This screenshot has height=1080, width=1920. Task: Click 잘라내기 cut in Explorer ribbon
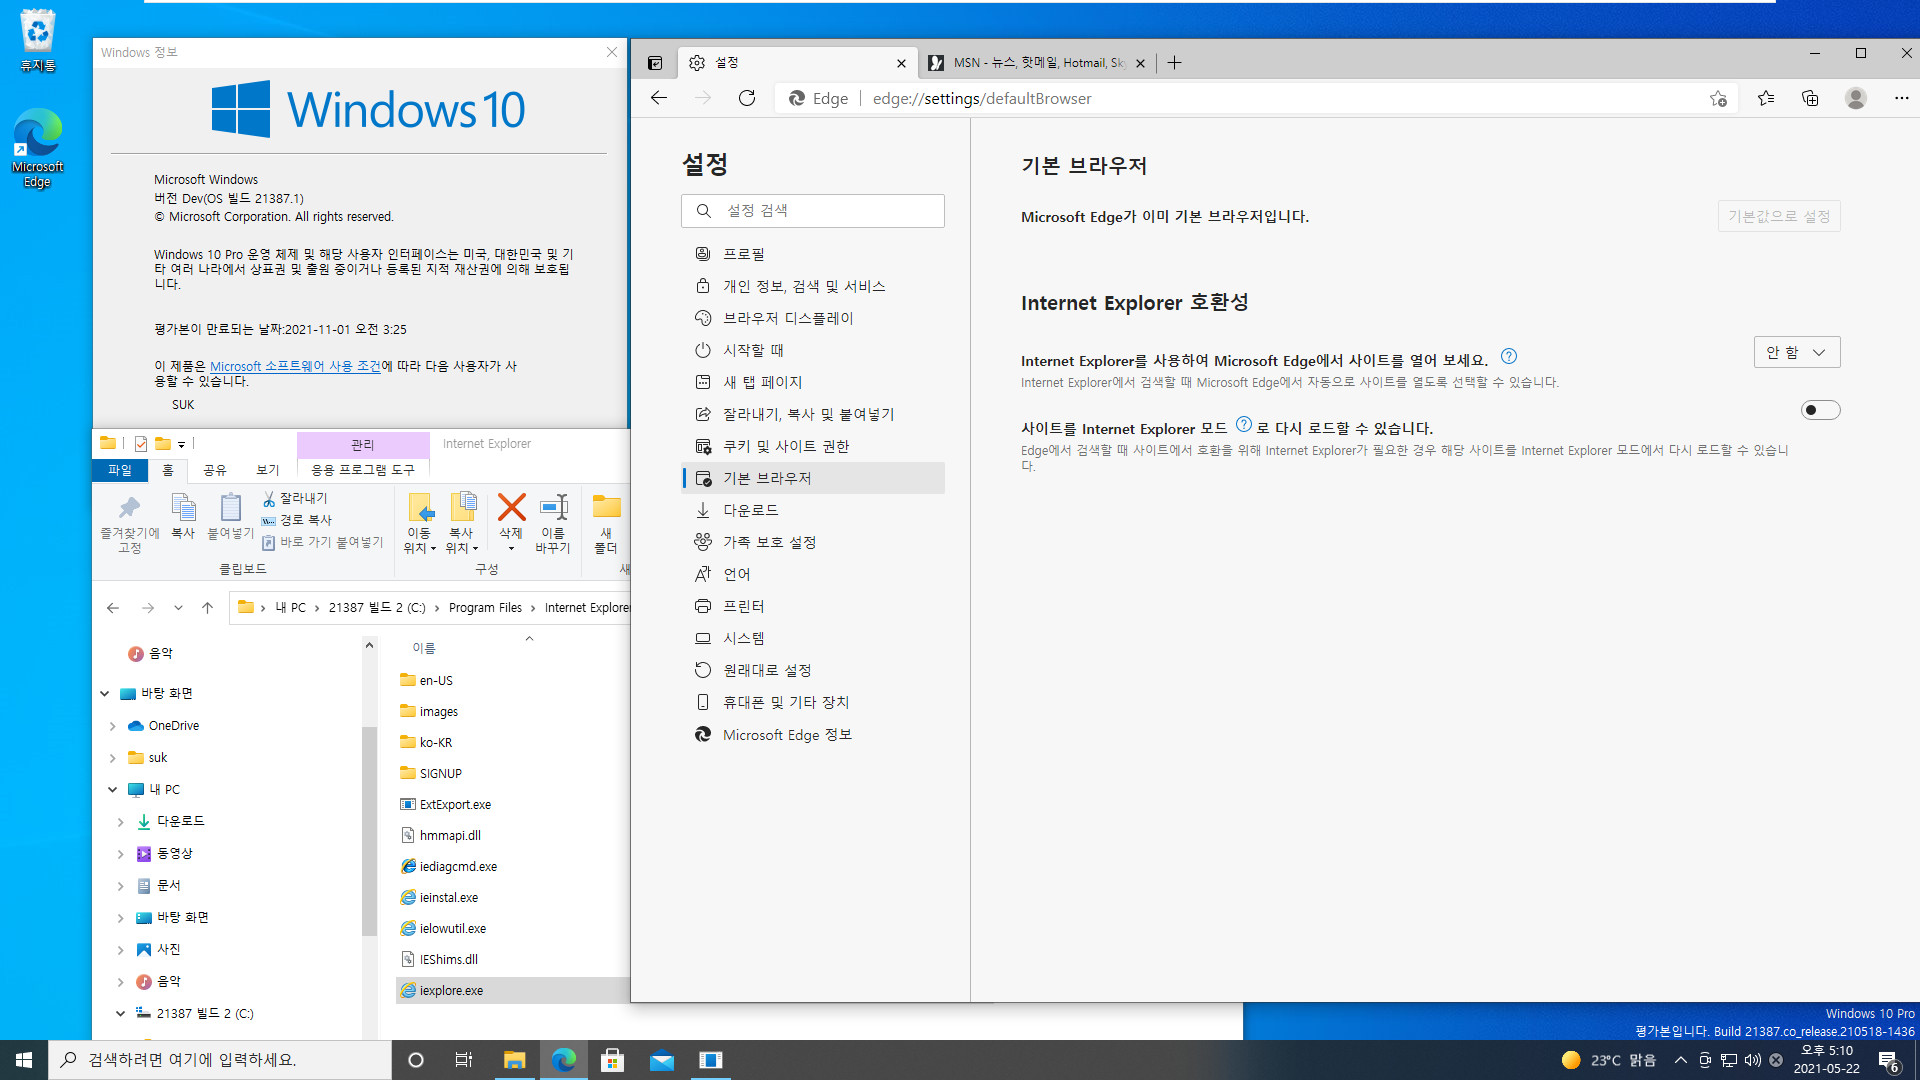click(x=295, y=498)
